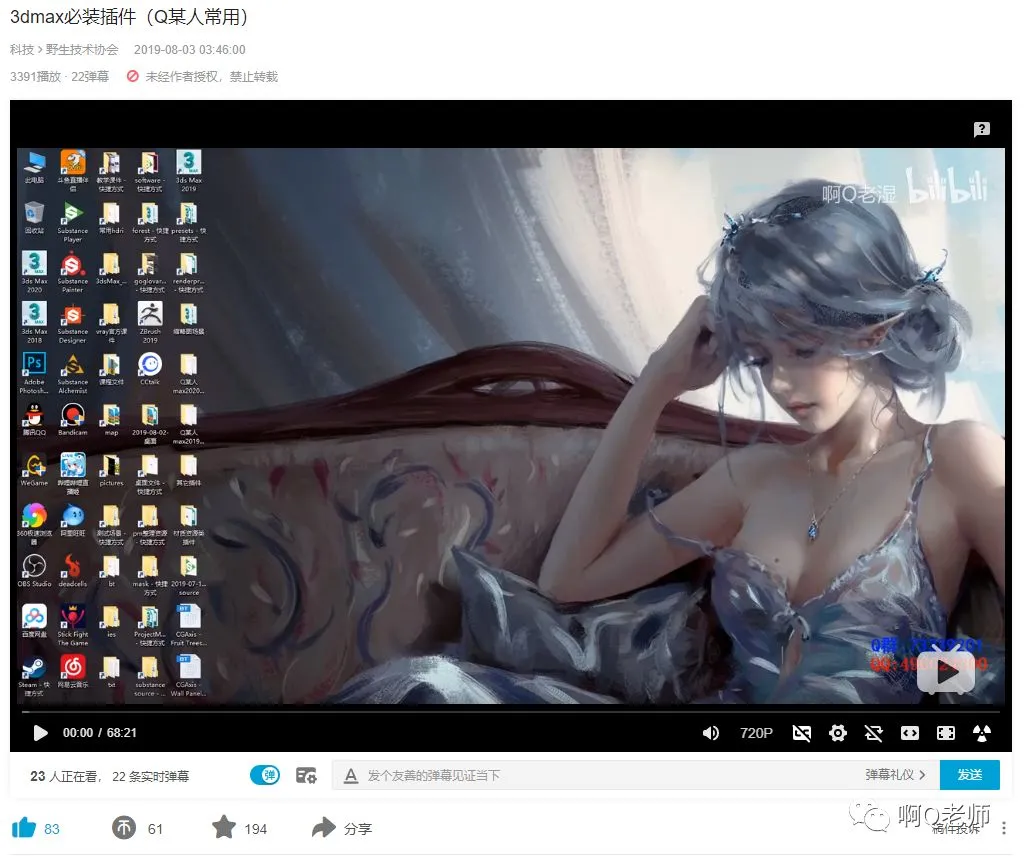
Task: Click the 3ds Max 2019 desktop icon
Action: coord(189,170)
